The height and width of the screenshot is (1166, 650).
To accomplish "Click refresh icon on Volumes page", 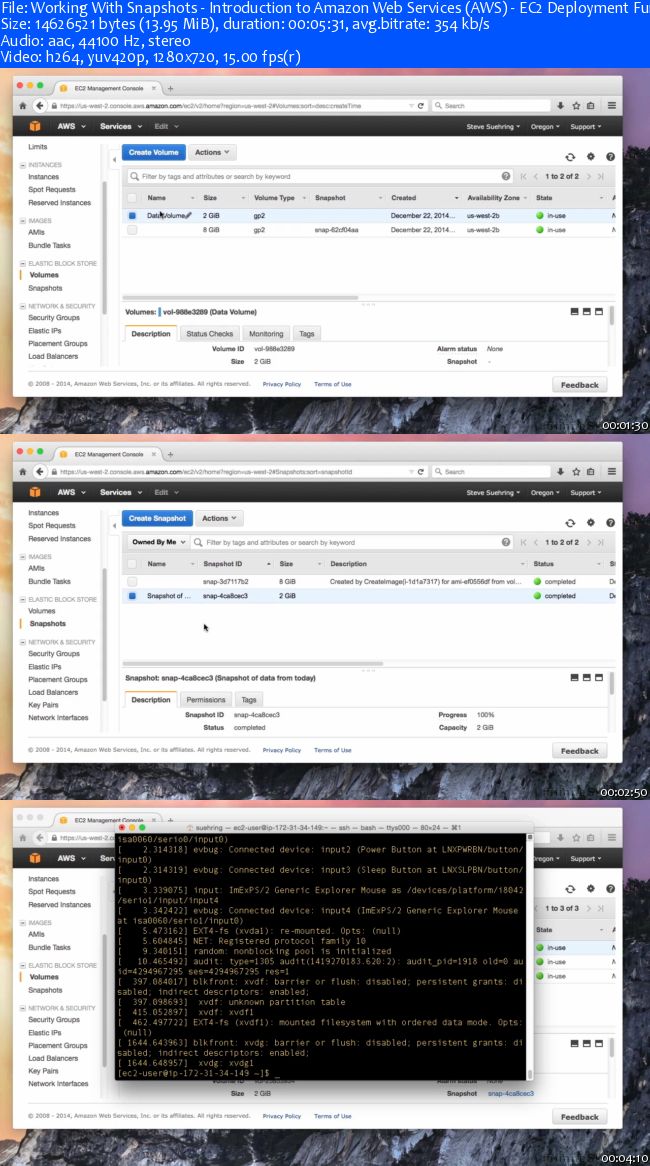I will (570, 157).
